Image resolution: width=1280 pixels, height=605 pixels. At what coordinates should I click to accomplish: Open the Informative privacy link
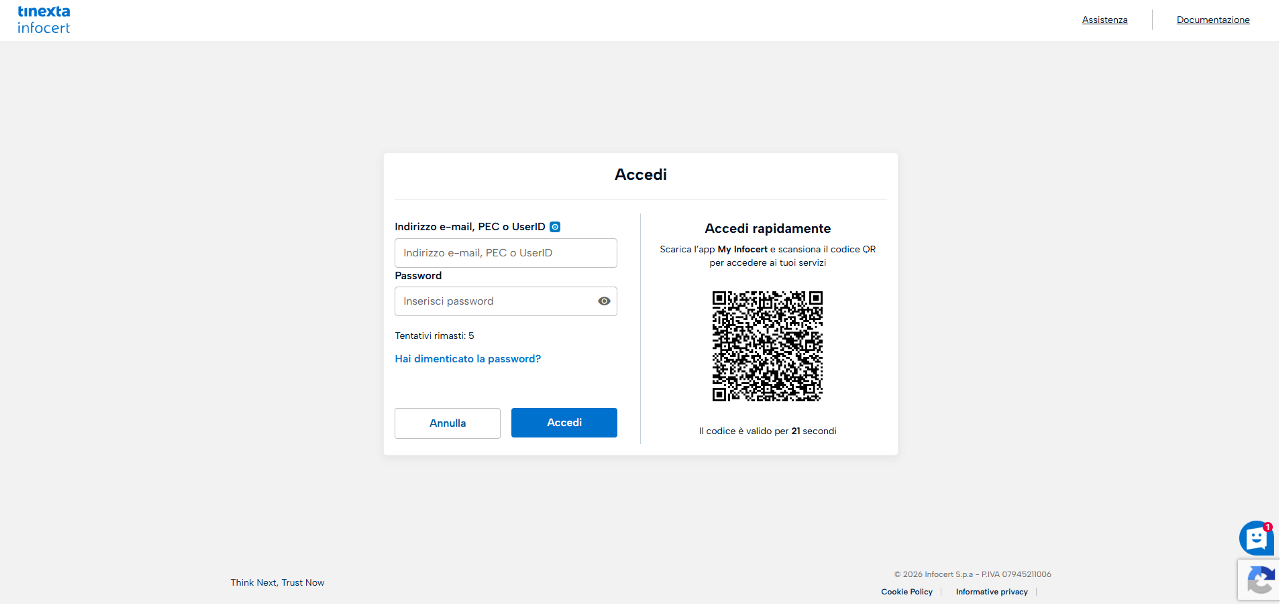[992, 592]
